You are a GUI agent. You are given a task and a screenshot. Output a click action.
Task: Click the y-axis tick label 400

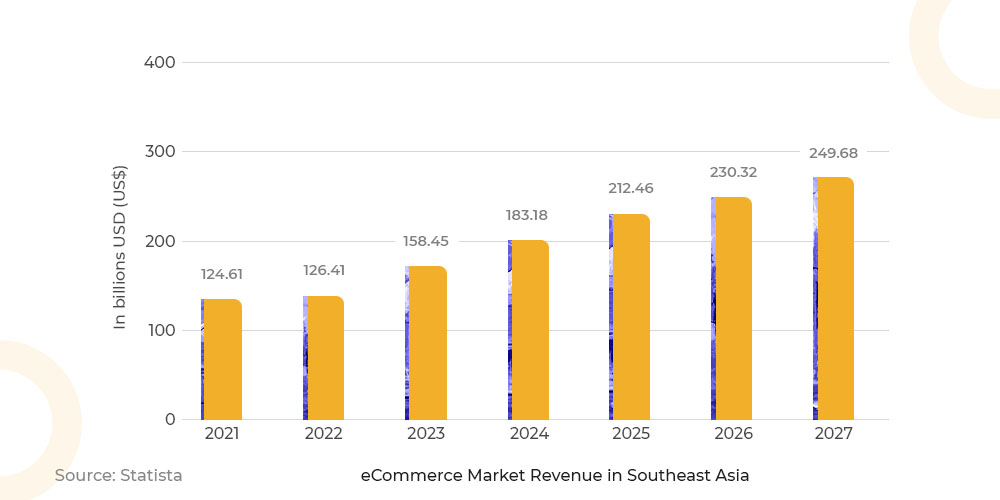(x=159, y=62)
